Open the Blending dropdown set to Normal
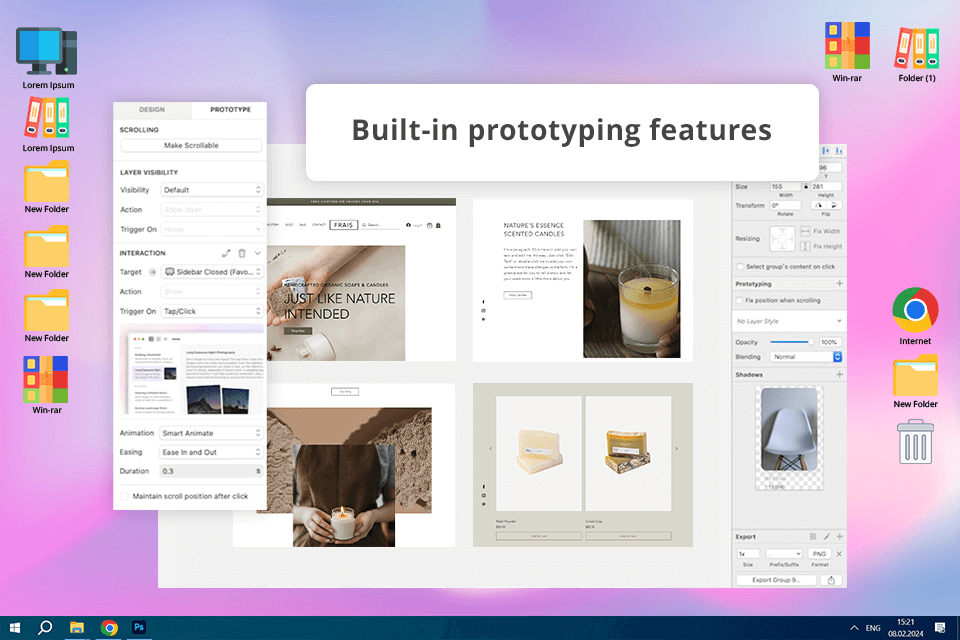 point(806,356)
